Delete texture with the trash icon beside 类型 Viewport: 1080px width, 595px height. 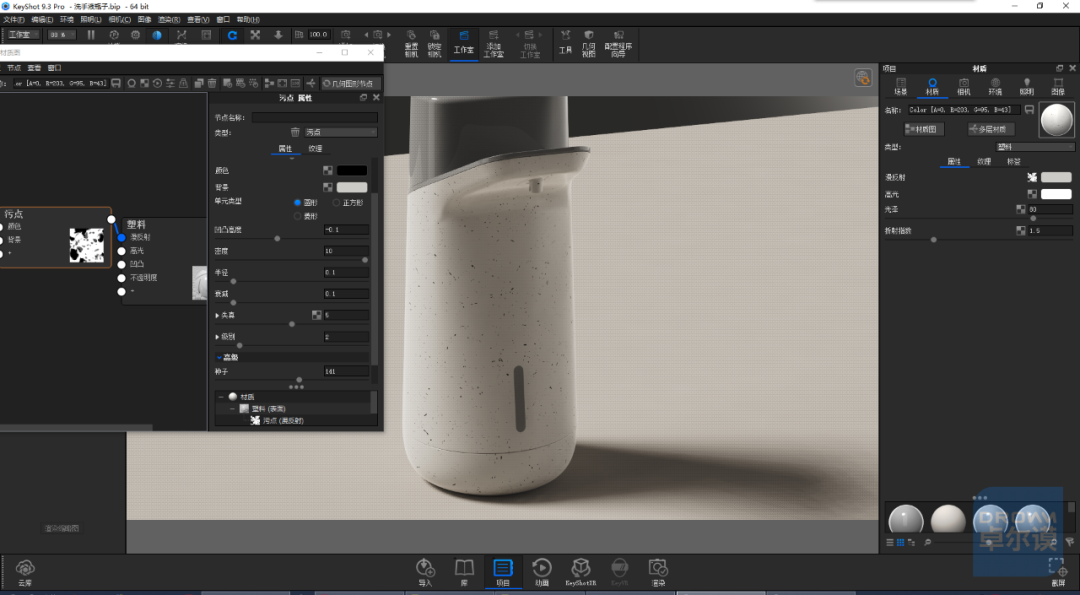295,132
